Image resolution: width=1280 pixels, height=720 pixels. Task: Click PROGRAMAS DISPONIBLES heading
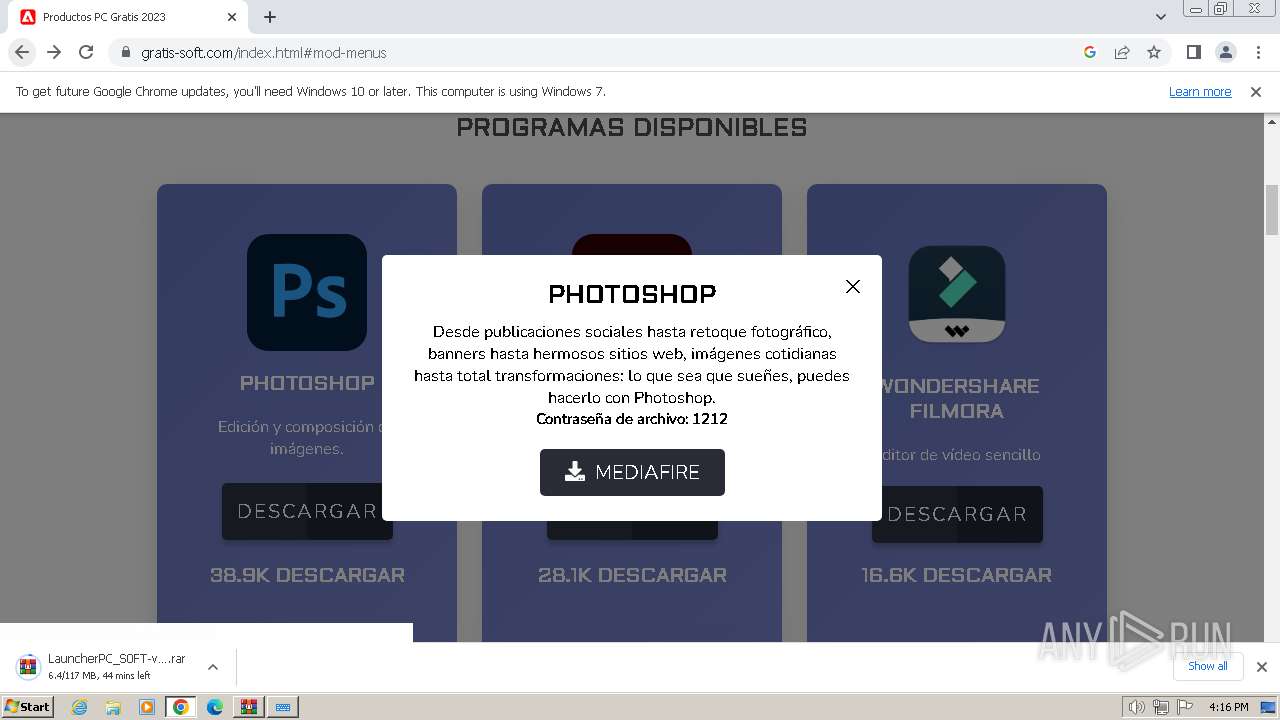click(632, 127)
